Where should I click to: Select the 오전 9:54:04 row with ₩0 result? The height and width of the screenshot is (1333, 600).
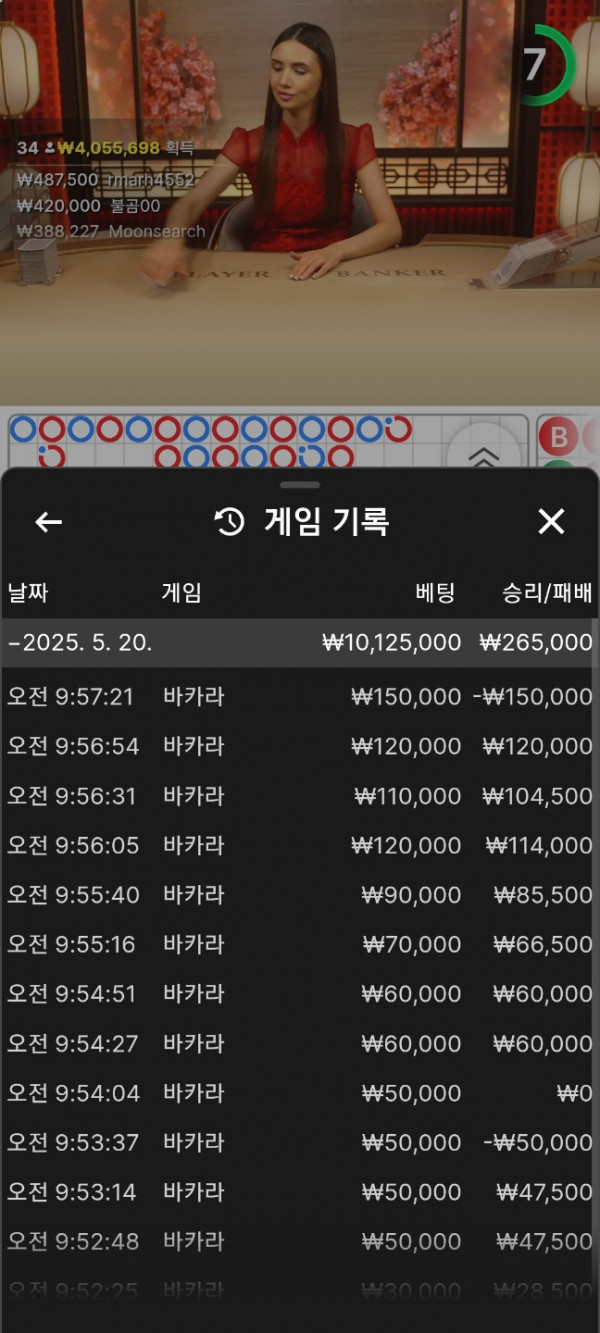coord(300,1093)
